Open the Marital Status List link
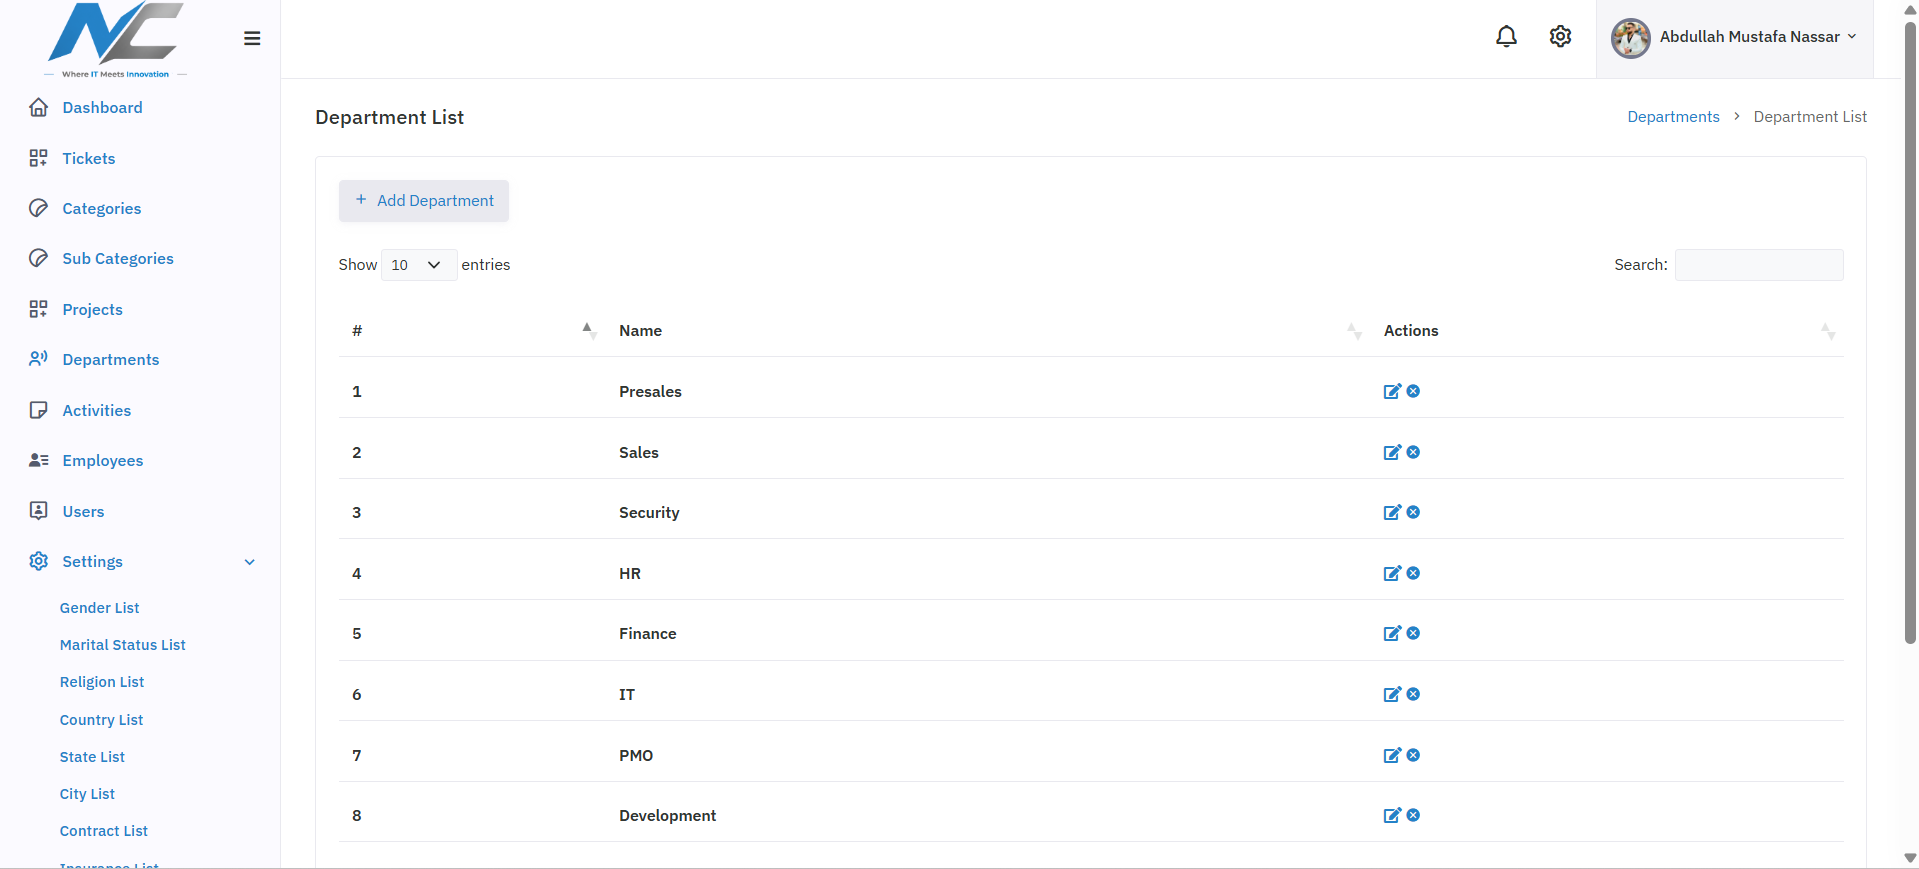The image size is (1919, 869). click(x=122, y=645)
